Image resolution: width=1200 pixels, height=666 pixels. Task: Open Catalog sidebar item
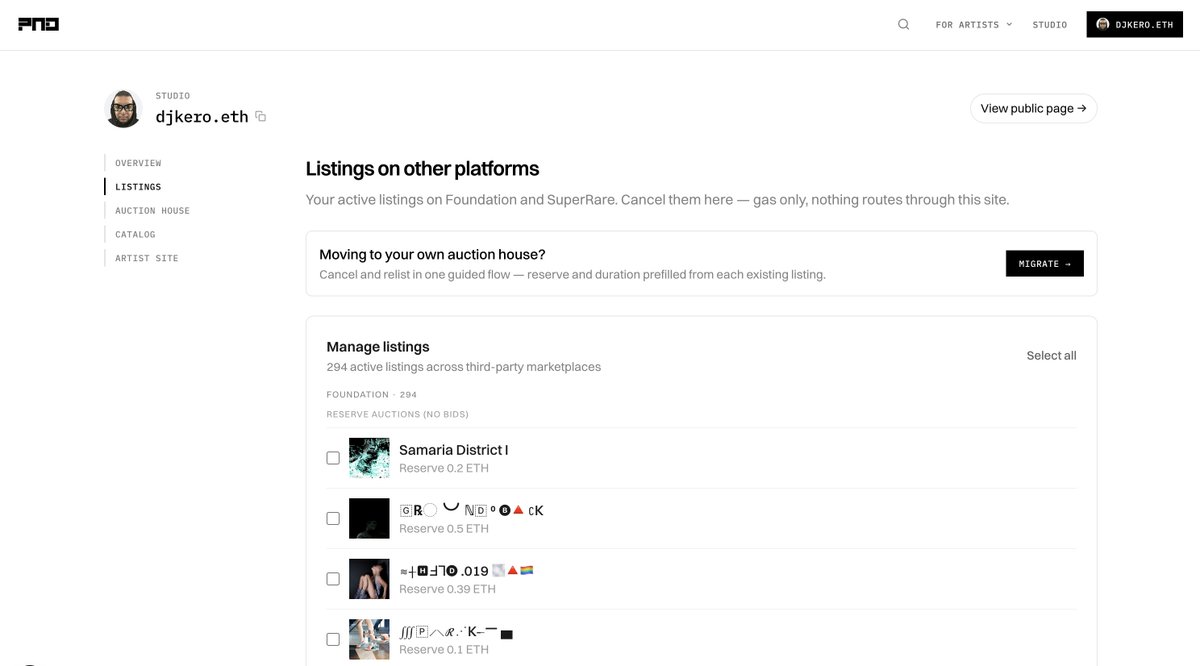point(135,235)
